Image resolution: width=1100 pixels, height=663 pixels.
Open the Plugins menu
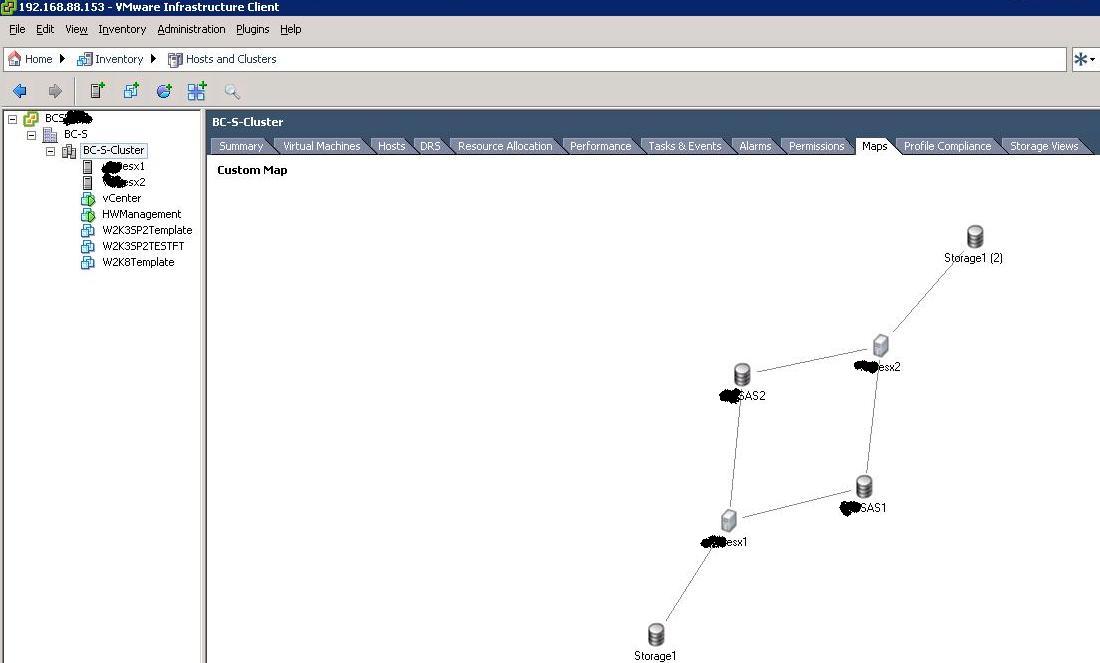click(253, 29)
